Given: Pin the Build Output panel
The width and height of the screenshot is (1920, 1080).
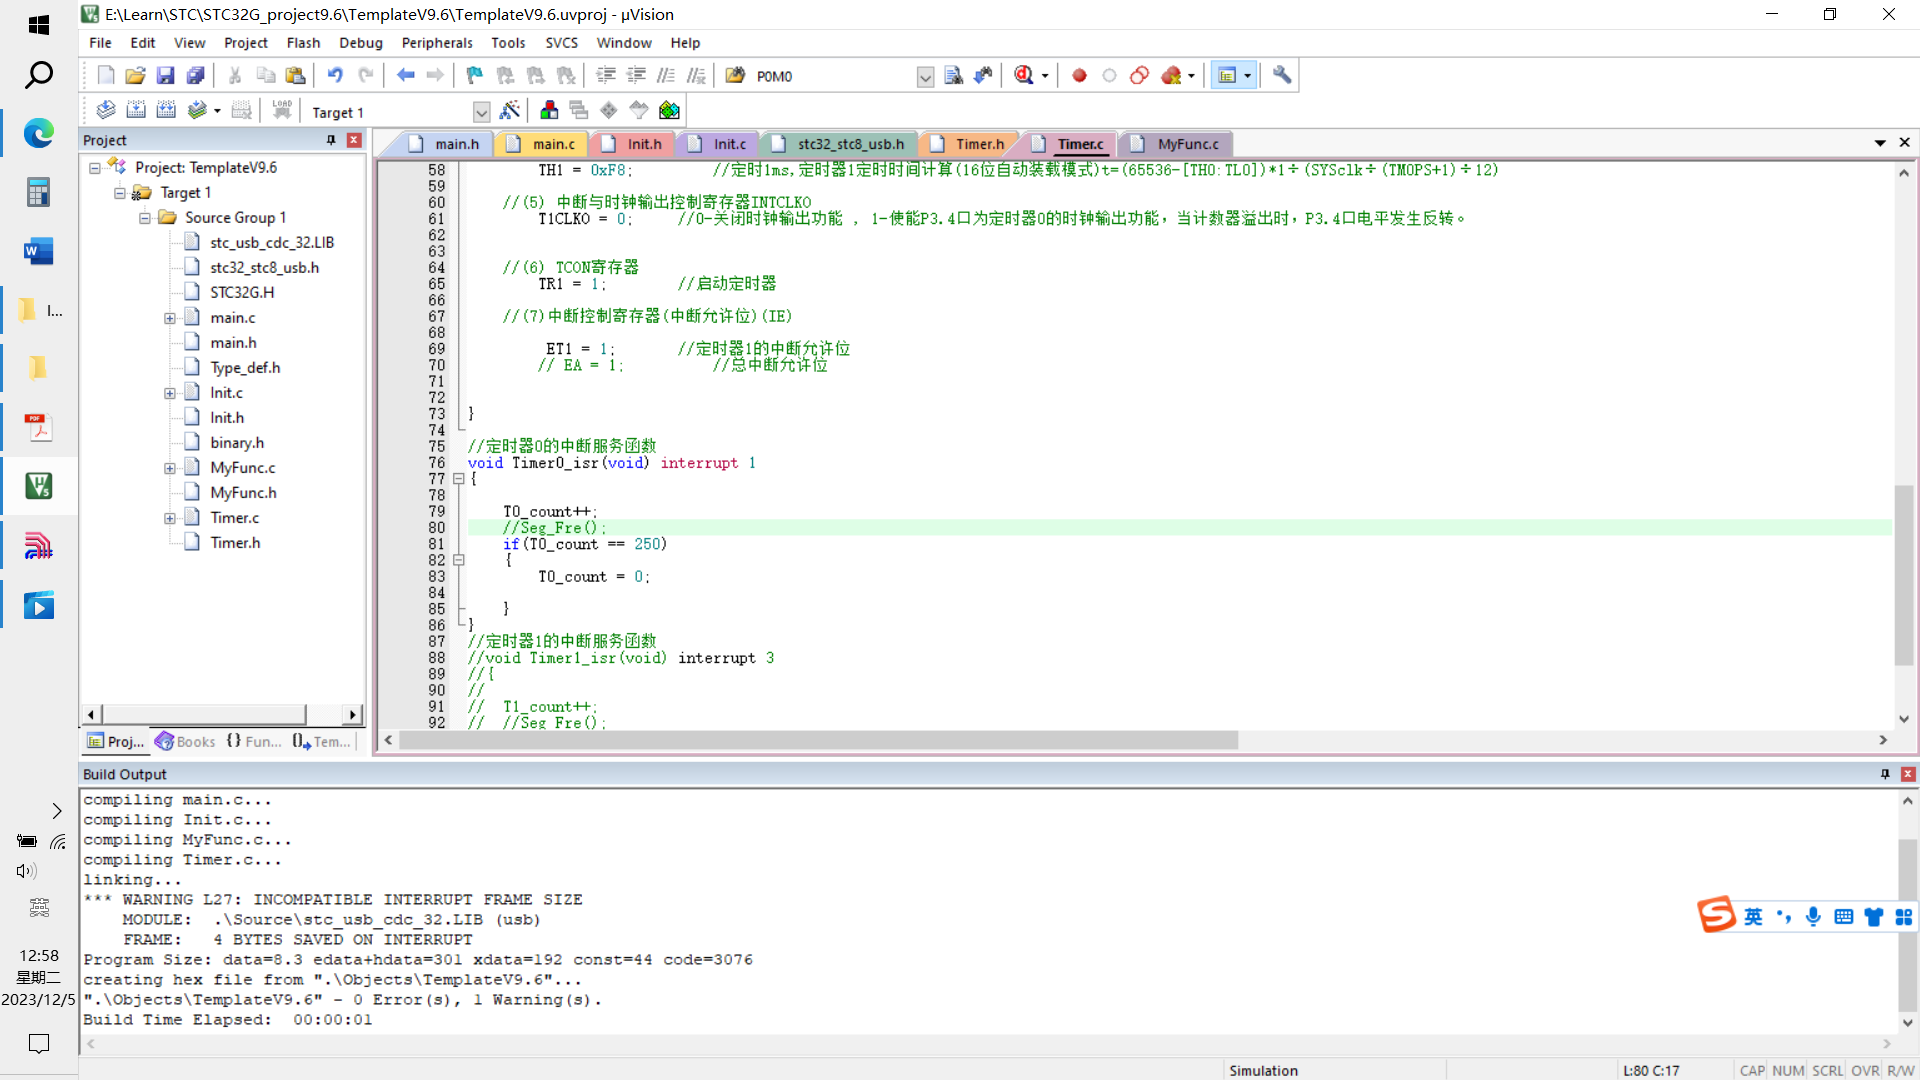Looking at the screenshot, I should (1885, 774).
